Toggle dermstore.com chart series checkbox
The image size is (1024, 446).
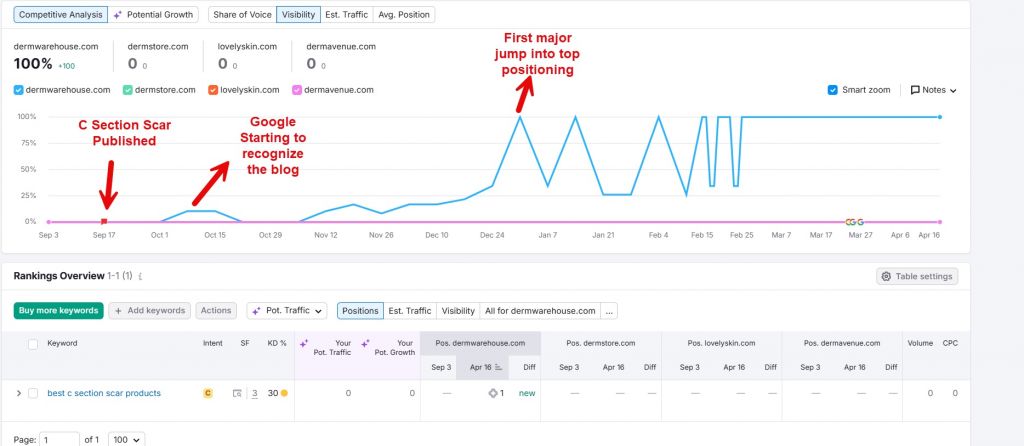(x=128, y=90)
